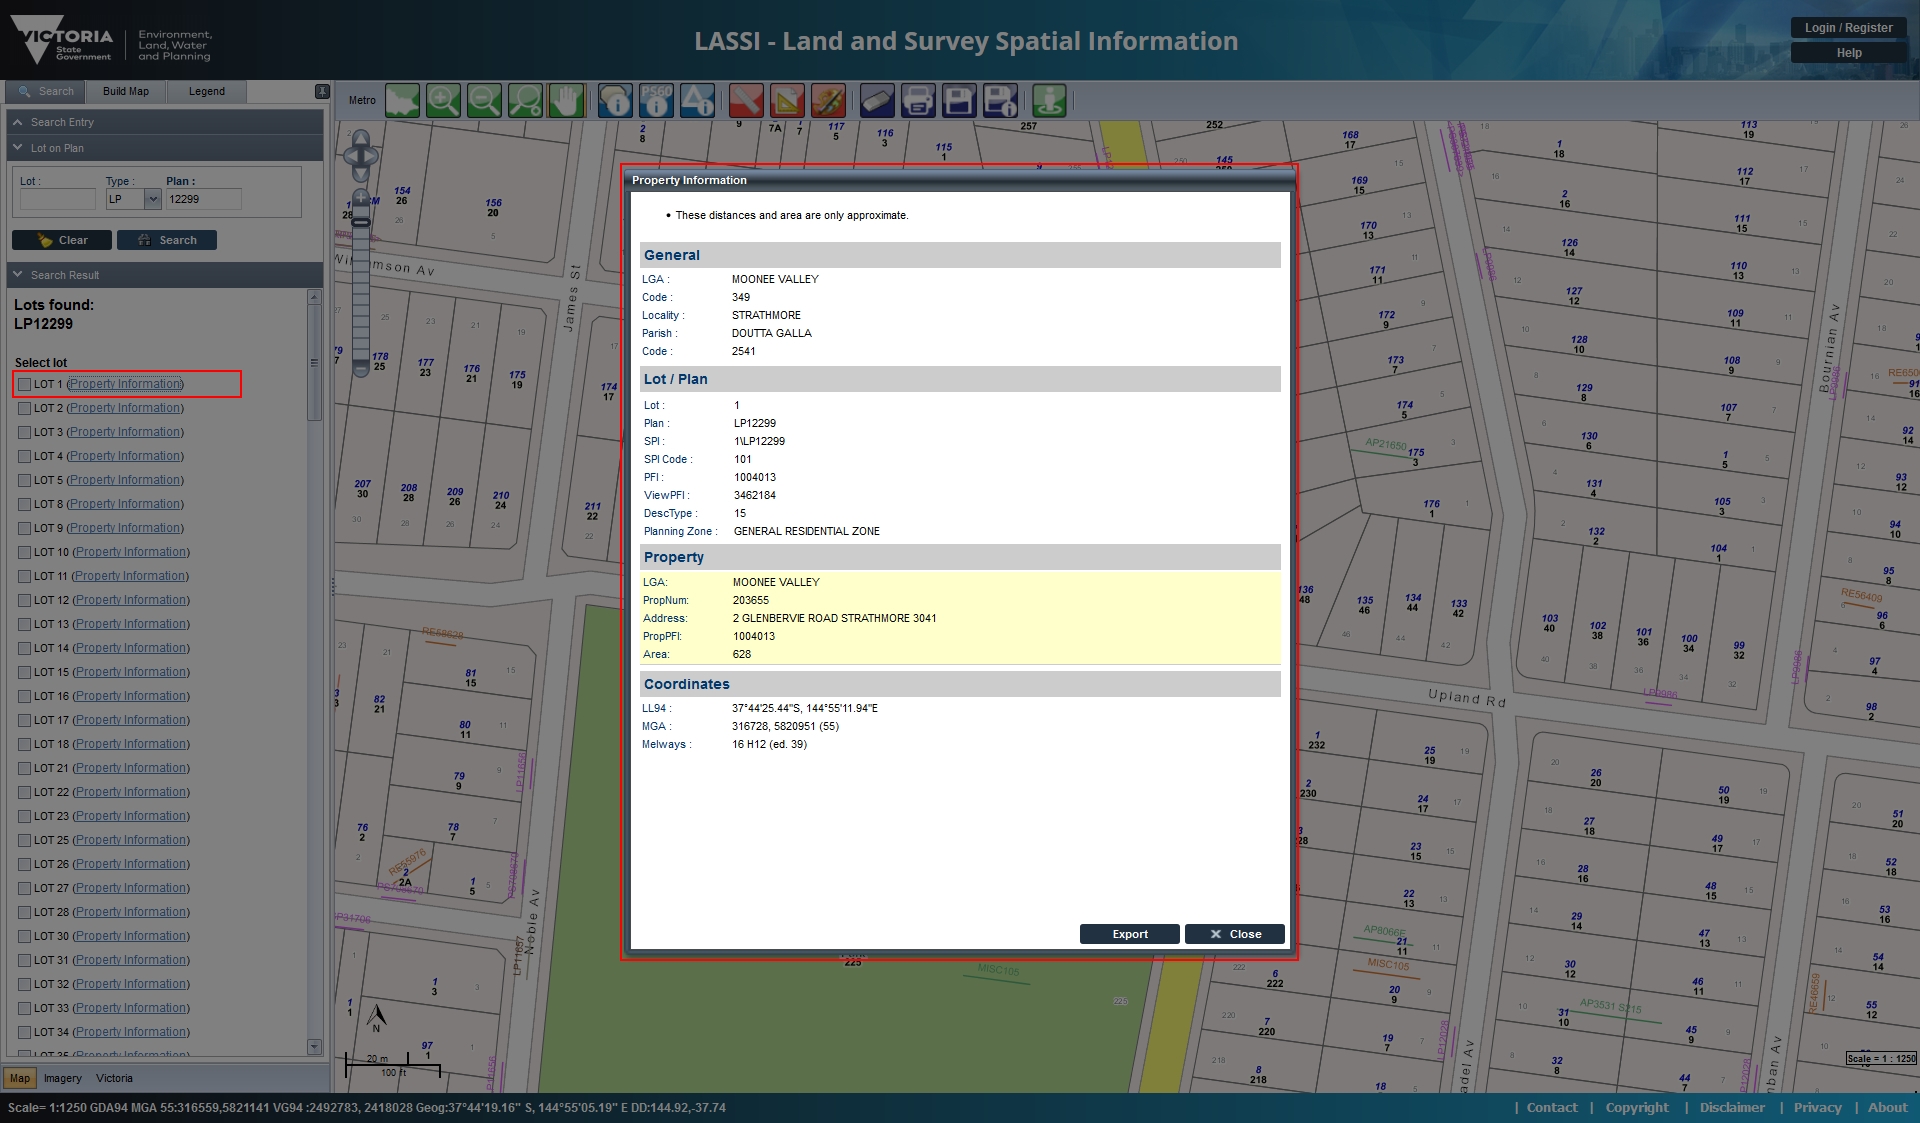Click Export in Property Information dialog

tap(1130, 934)
